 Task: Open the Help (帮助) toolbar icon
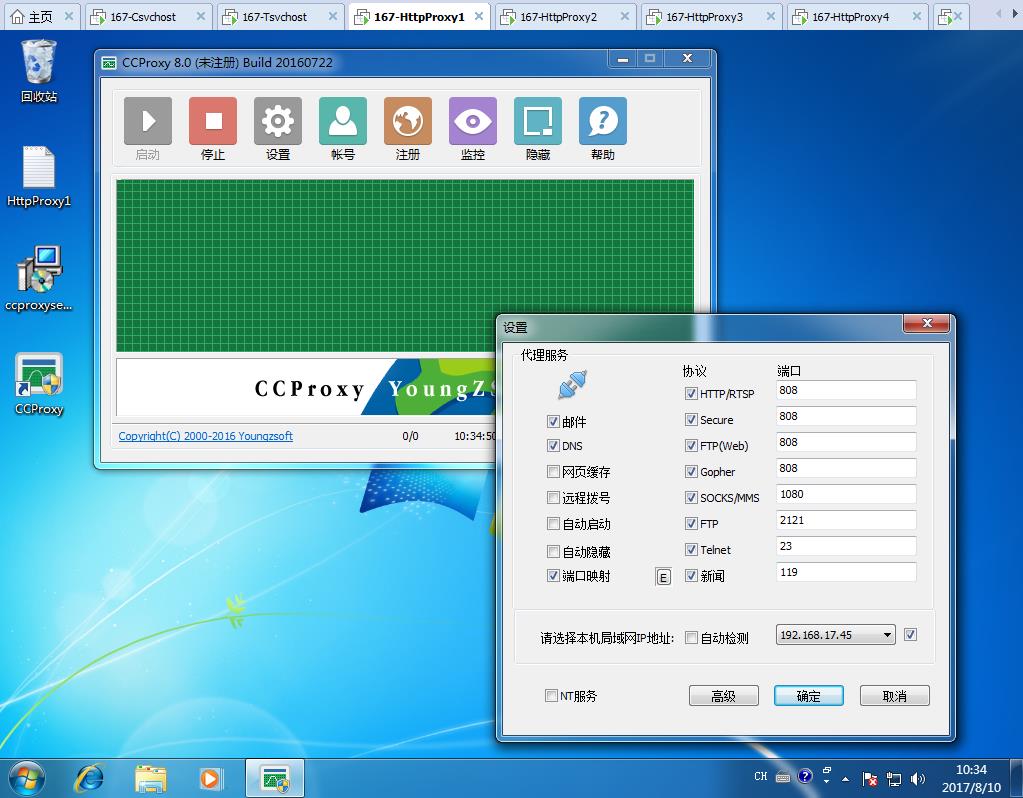point(603,122)
